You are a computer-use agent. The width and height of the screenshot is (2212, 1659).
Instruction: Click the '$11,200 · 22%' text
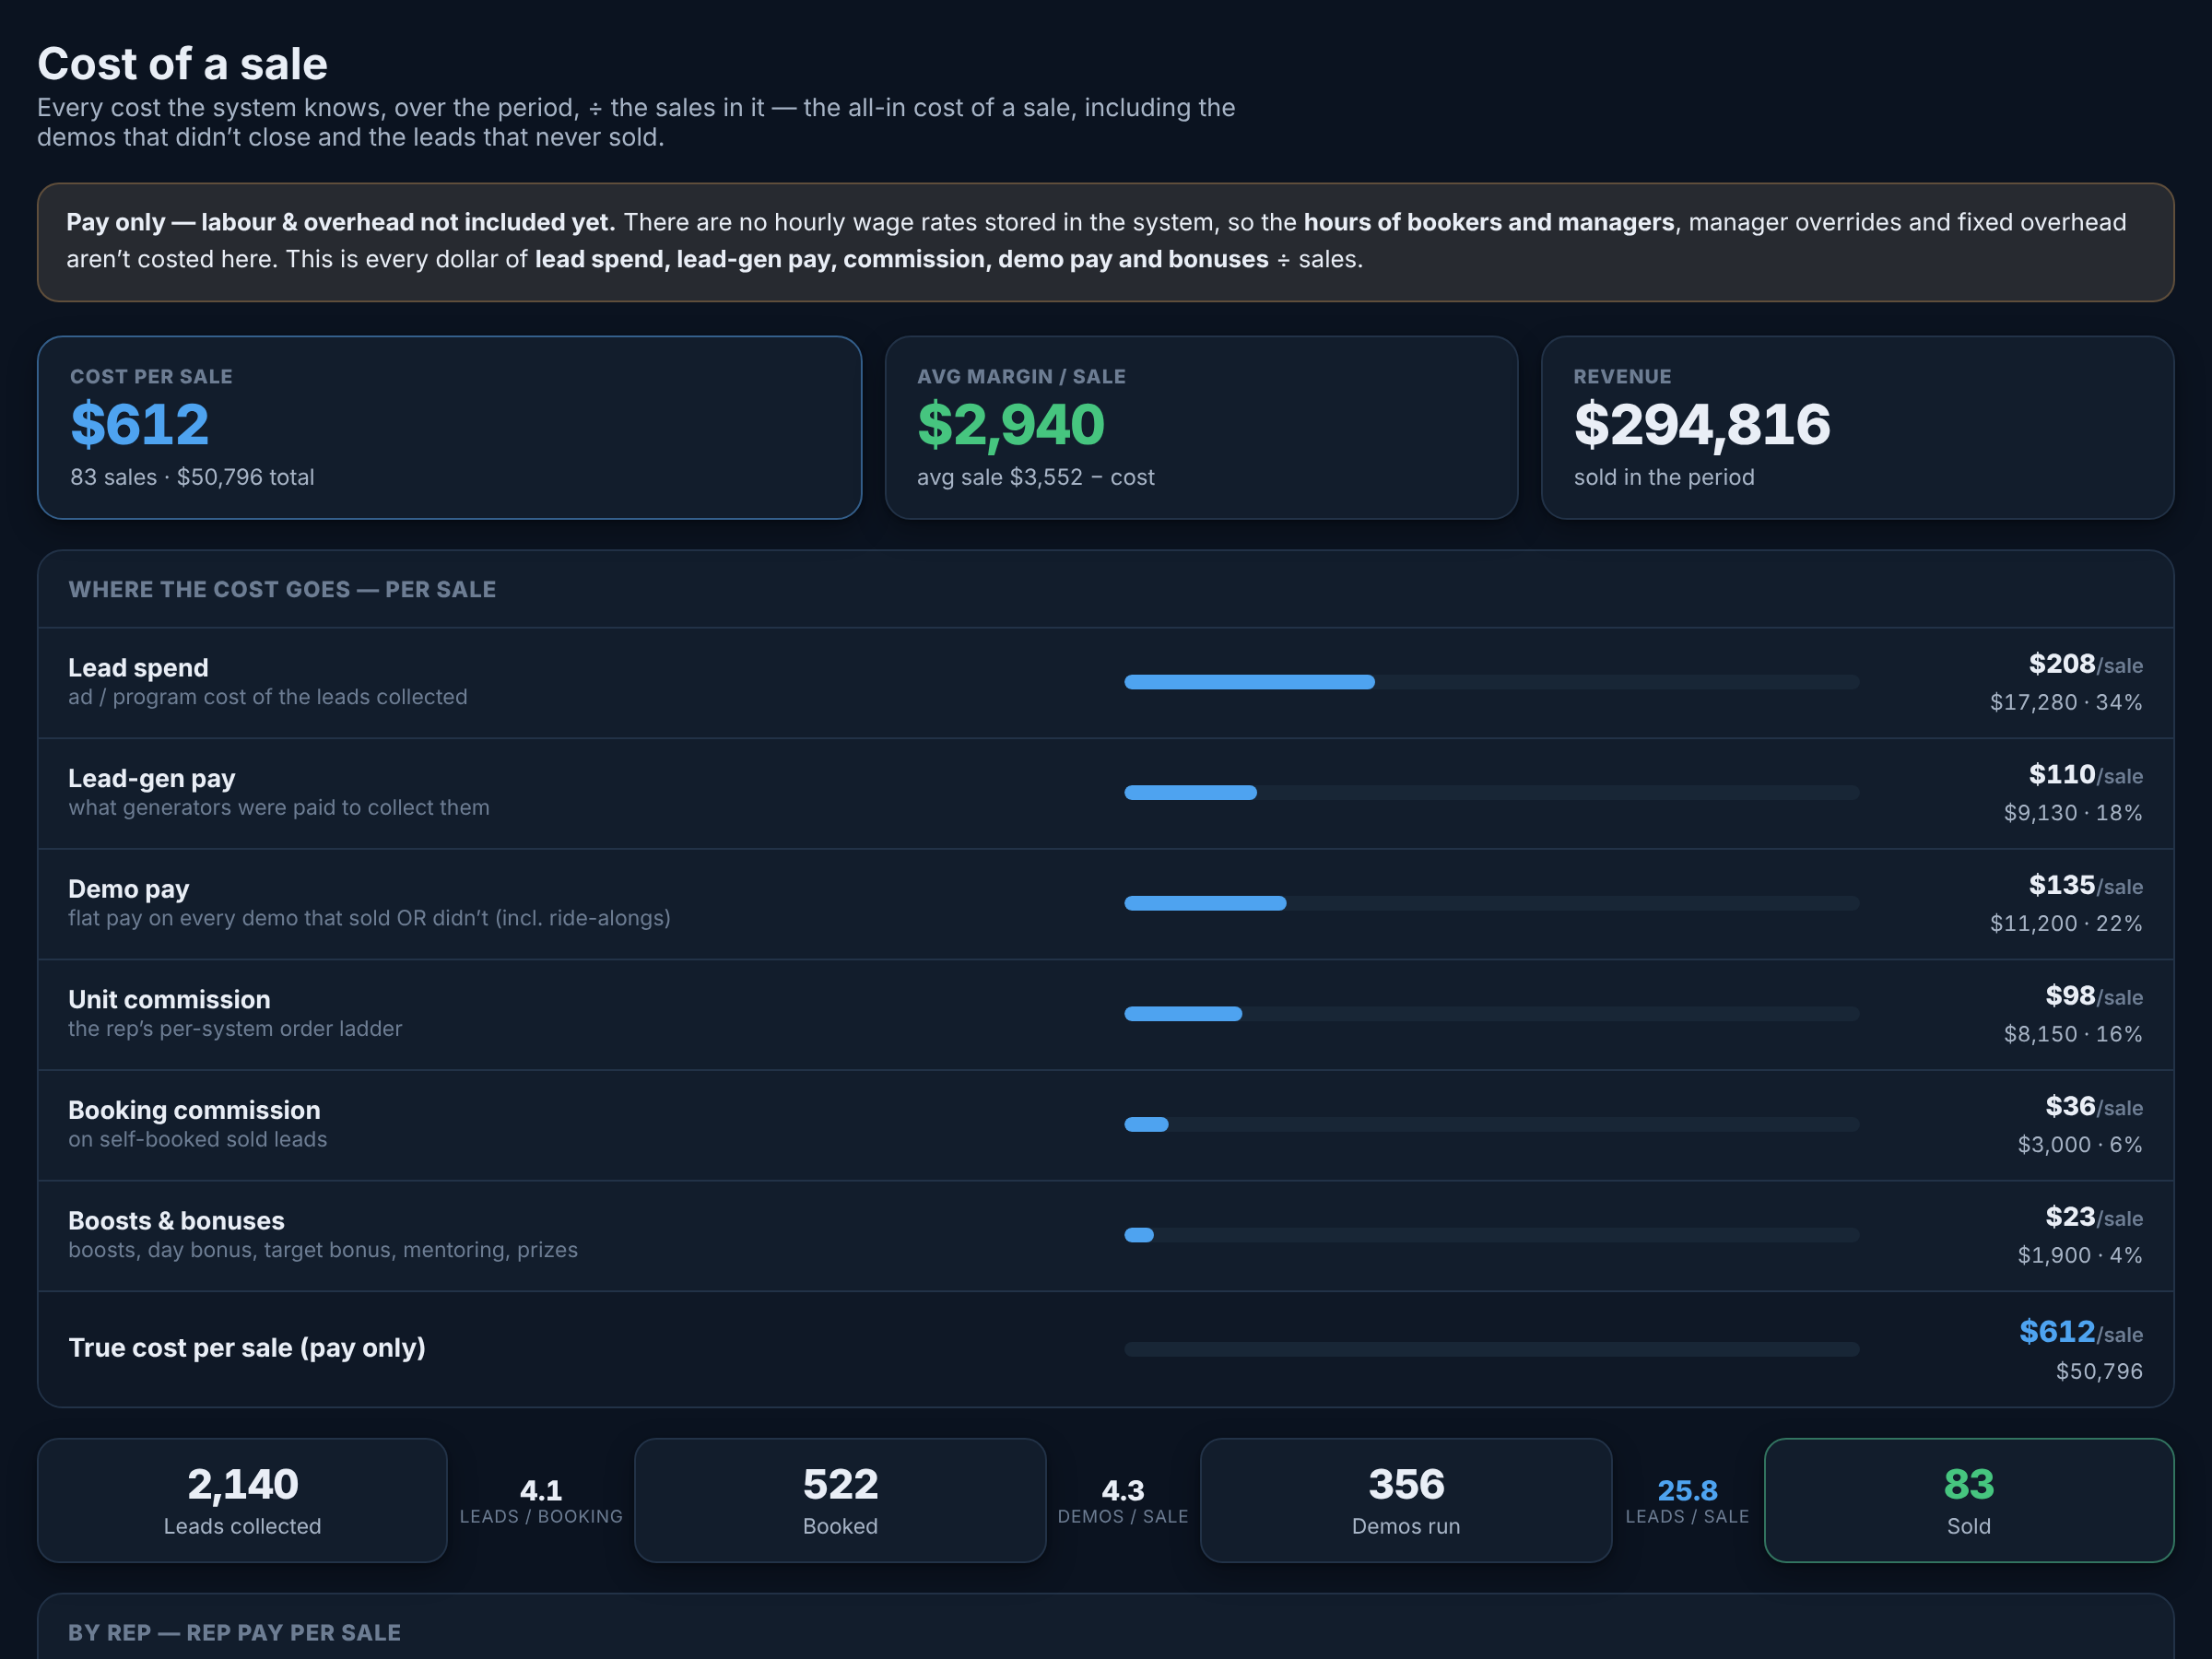click(2066, 923)
